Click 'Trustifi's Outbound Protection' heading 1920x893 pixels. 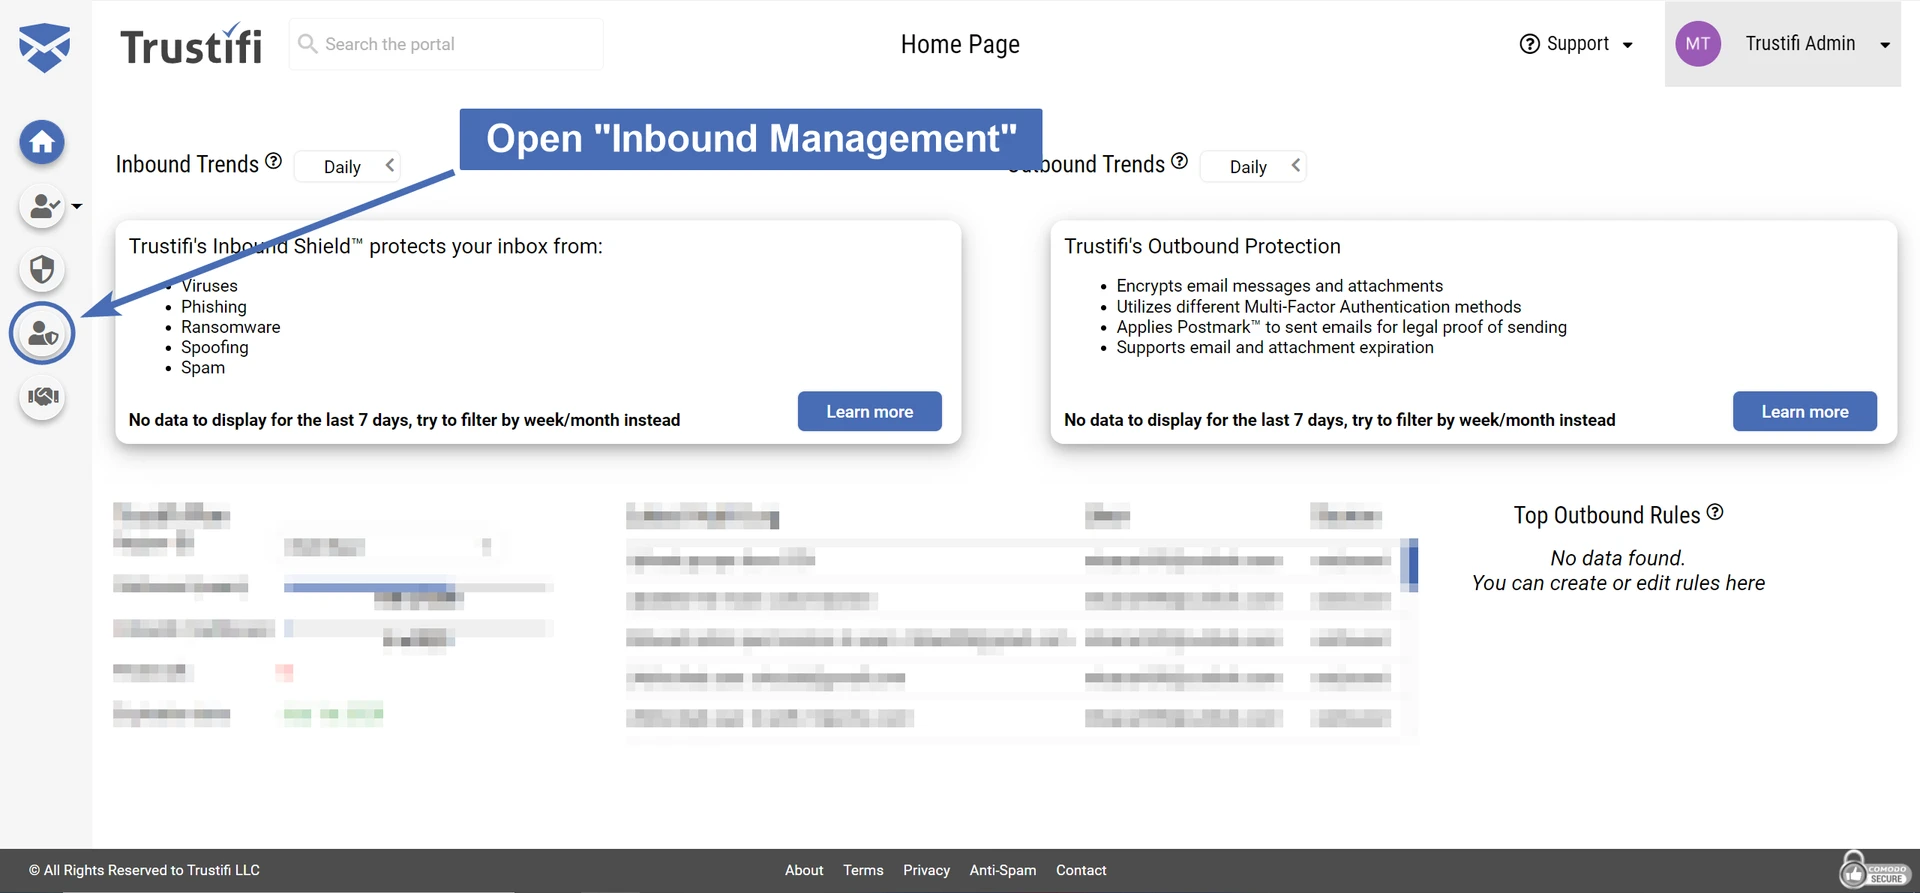pos(1202,246)
